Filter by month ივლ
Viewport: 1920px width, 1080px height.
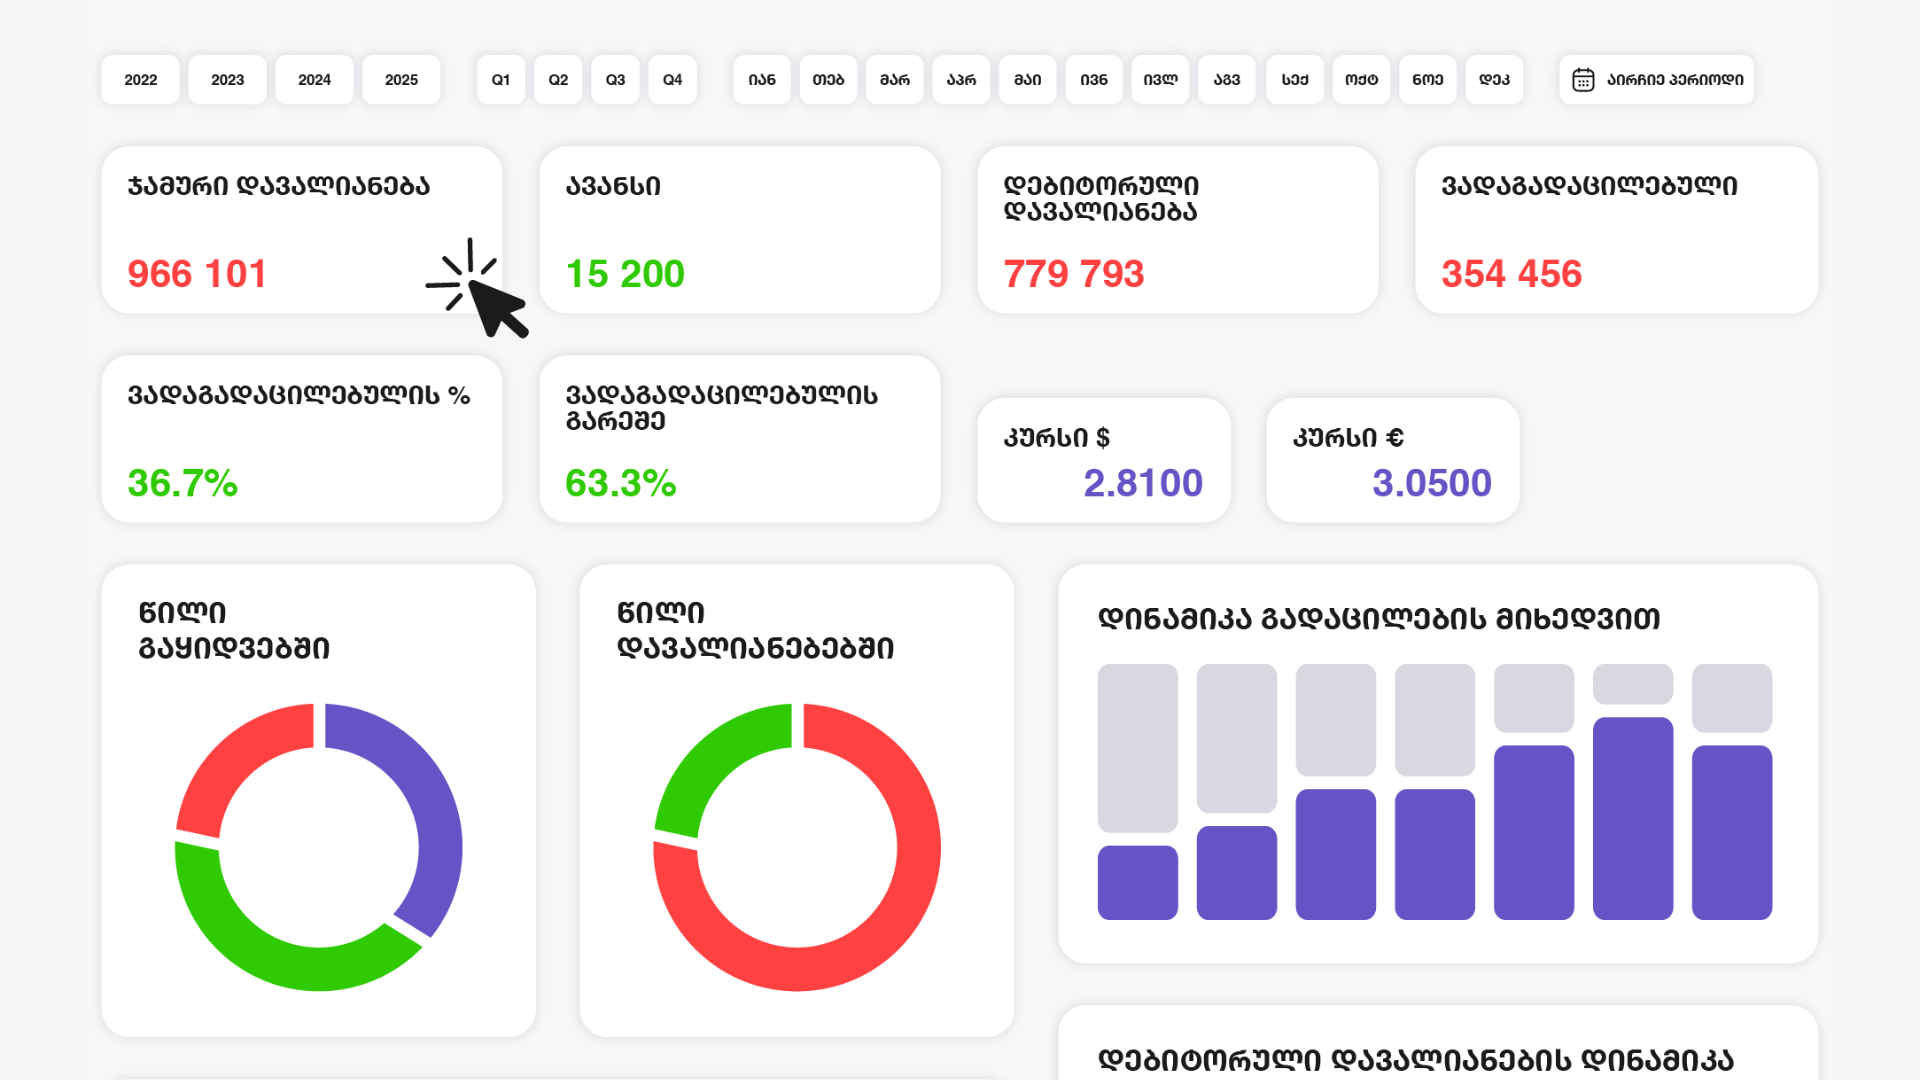tap(1160, 80)
